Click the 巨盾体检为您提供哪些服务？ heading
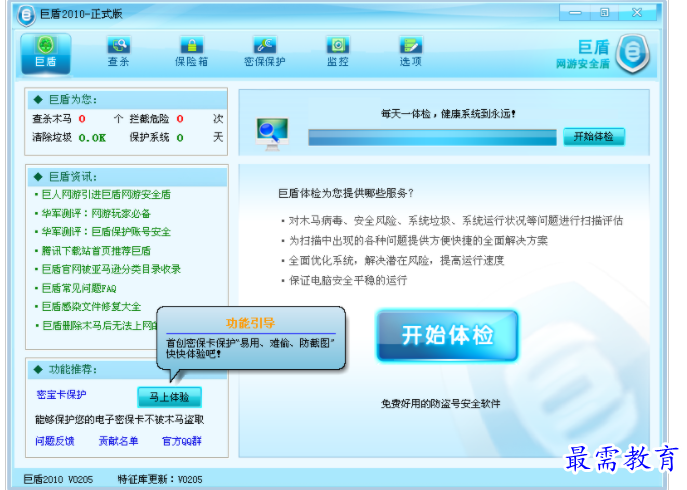The image size is (687, 490). pyautogui.click(x=346, y=193)
